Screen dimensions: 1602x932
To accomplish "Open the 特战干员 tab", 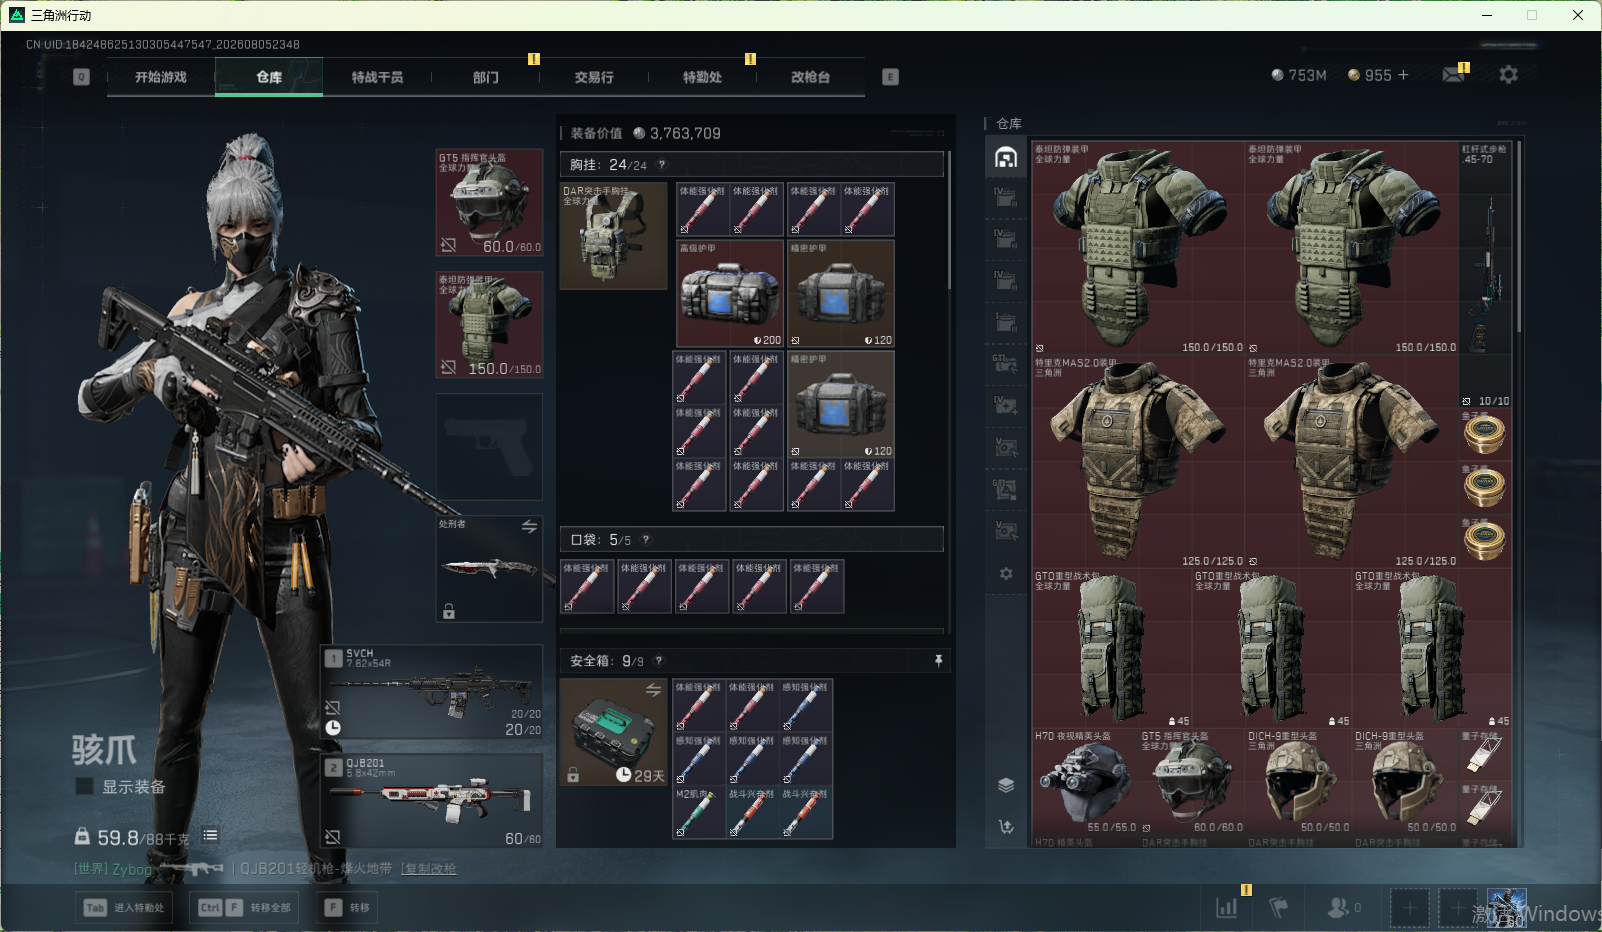I will tap(377, 77).
